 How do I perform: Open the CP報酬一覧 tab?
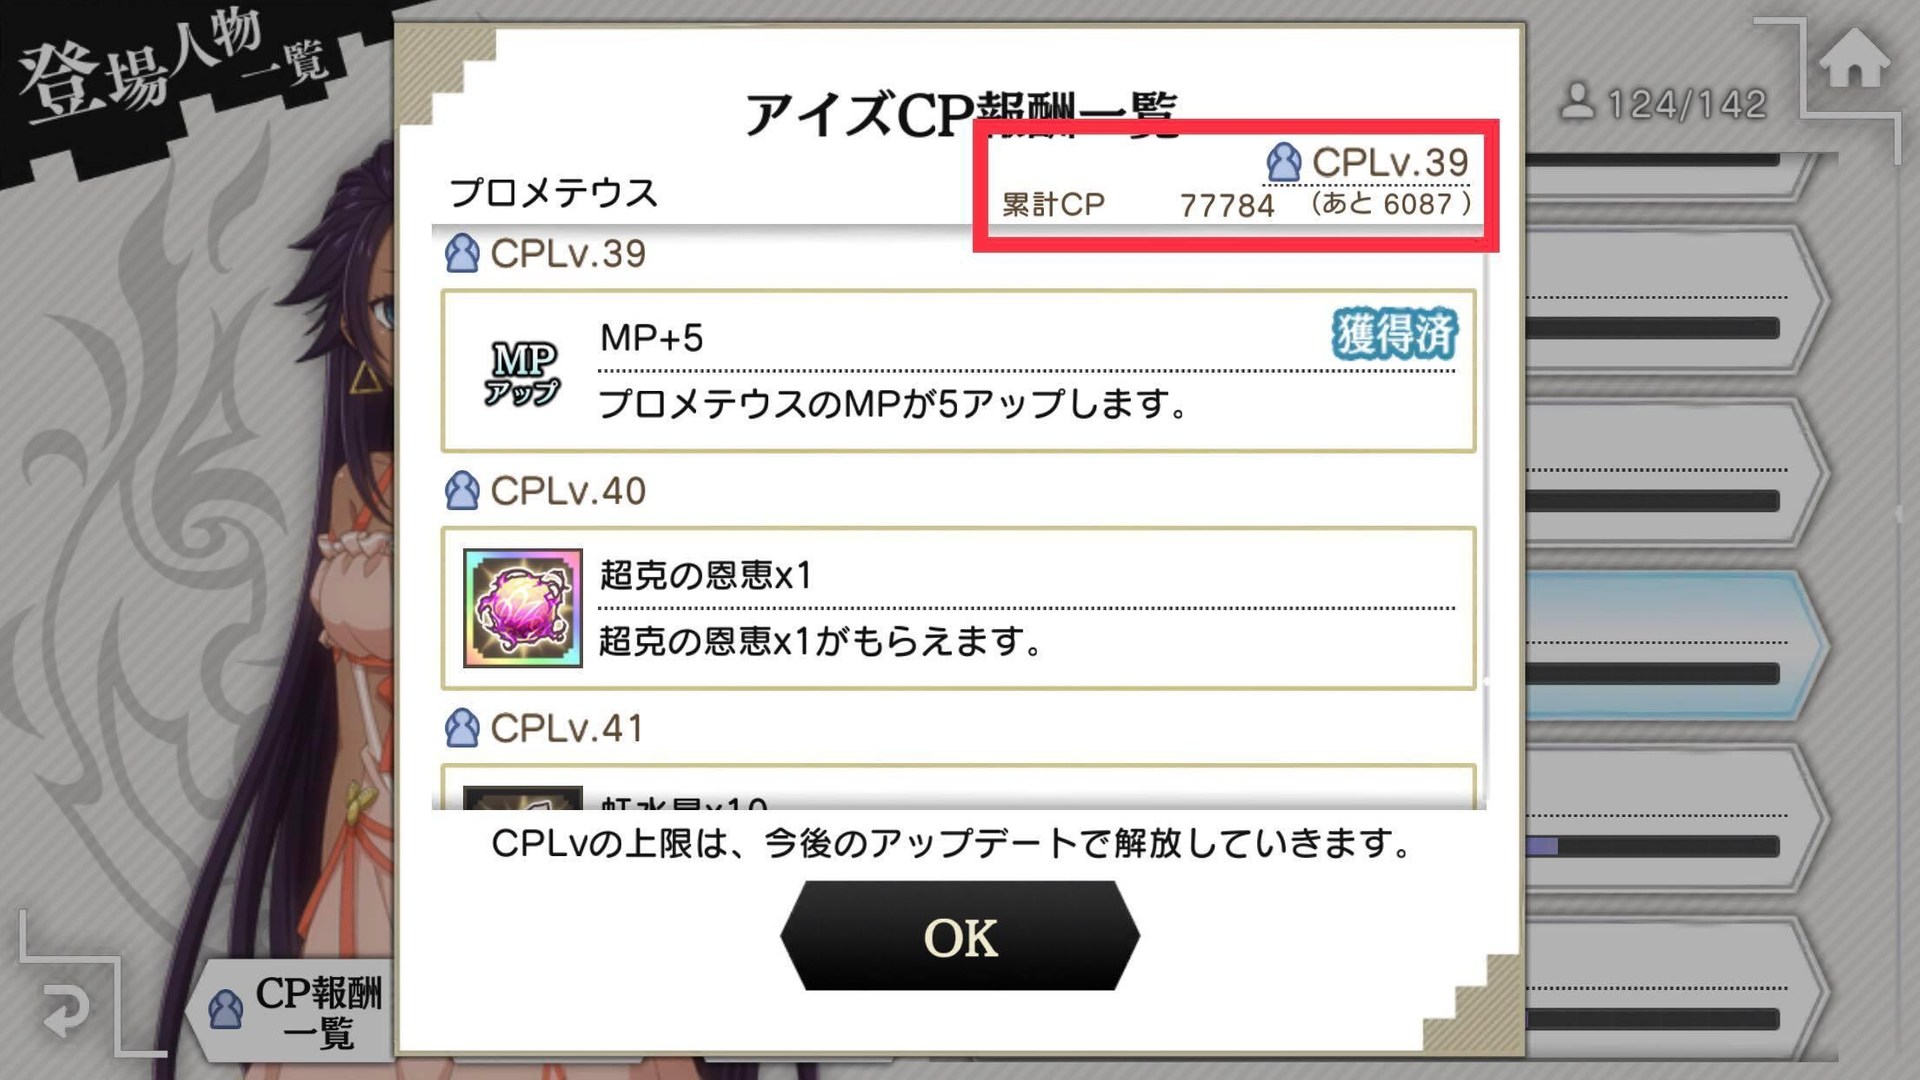click(295, 1011)
